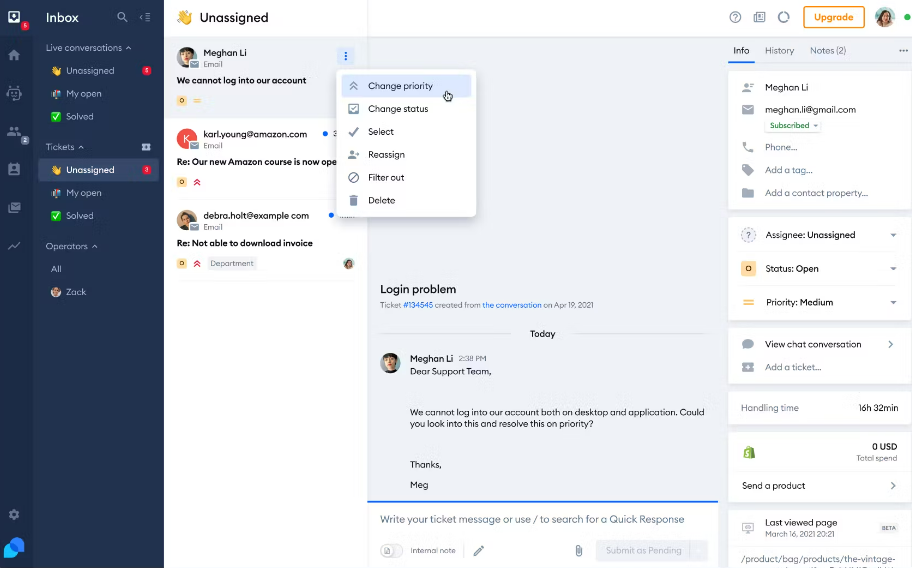The height and width of the screenshot is (568, 912).
Task: Click the chat widget icon at bottom left
Action: [x=14, y=547]
